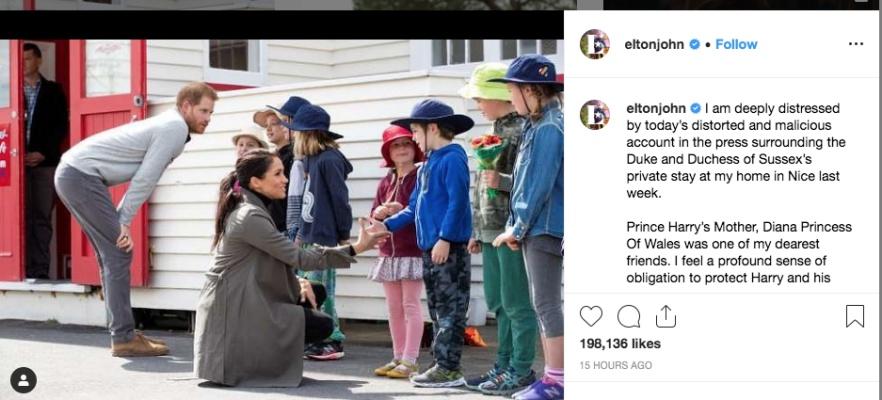Click the verified badge beside the Follow link
Viewport: 882px width, 400px height.
click(x=695, y=44)
